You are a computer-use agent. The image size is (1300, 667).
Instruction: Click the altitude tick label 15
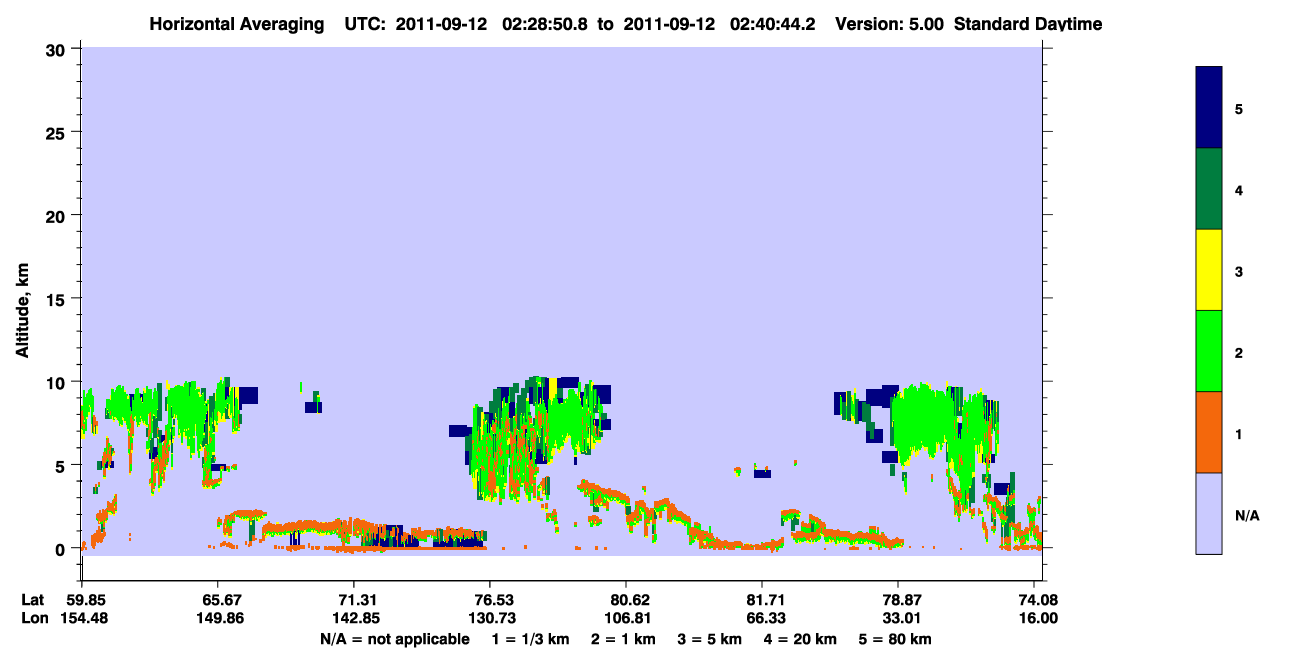57,299
